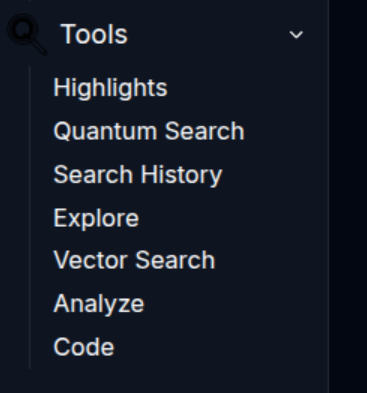Image resolution: width=367 pixels, height=393 pixels.
Task: Select Code in the Tools submenu
Action: (x=84, y=347)
